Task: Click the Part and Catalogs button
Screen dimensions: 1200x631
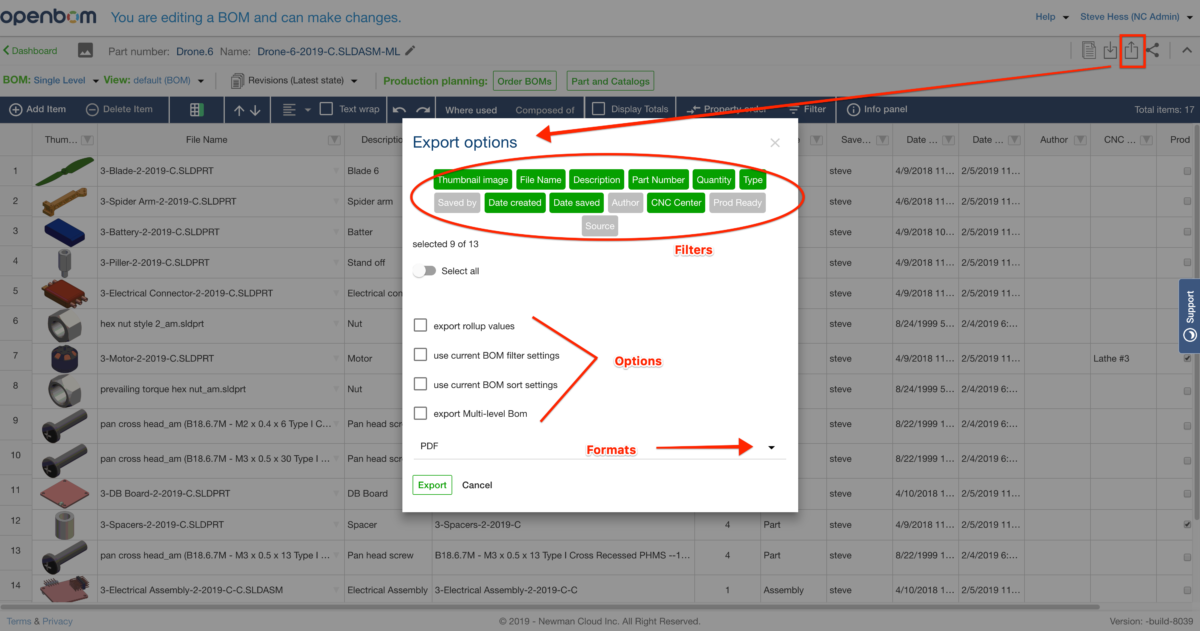Action: click(x=610, y=81)
